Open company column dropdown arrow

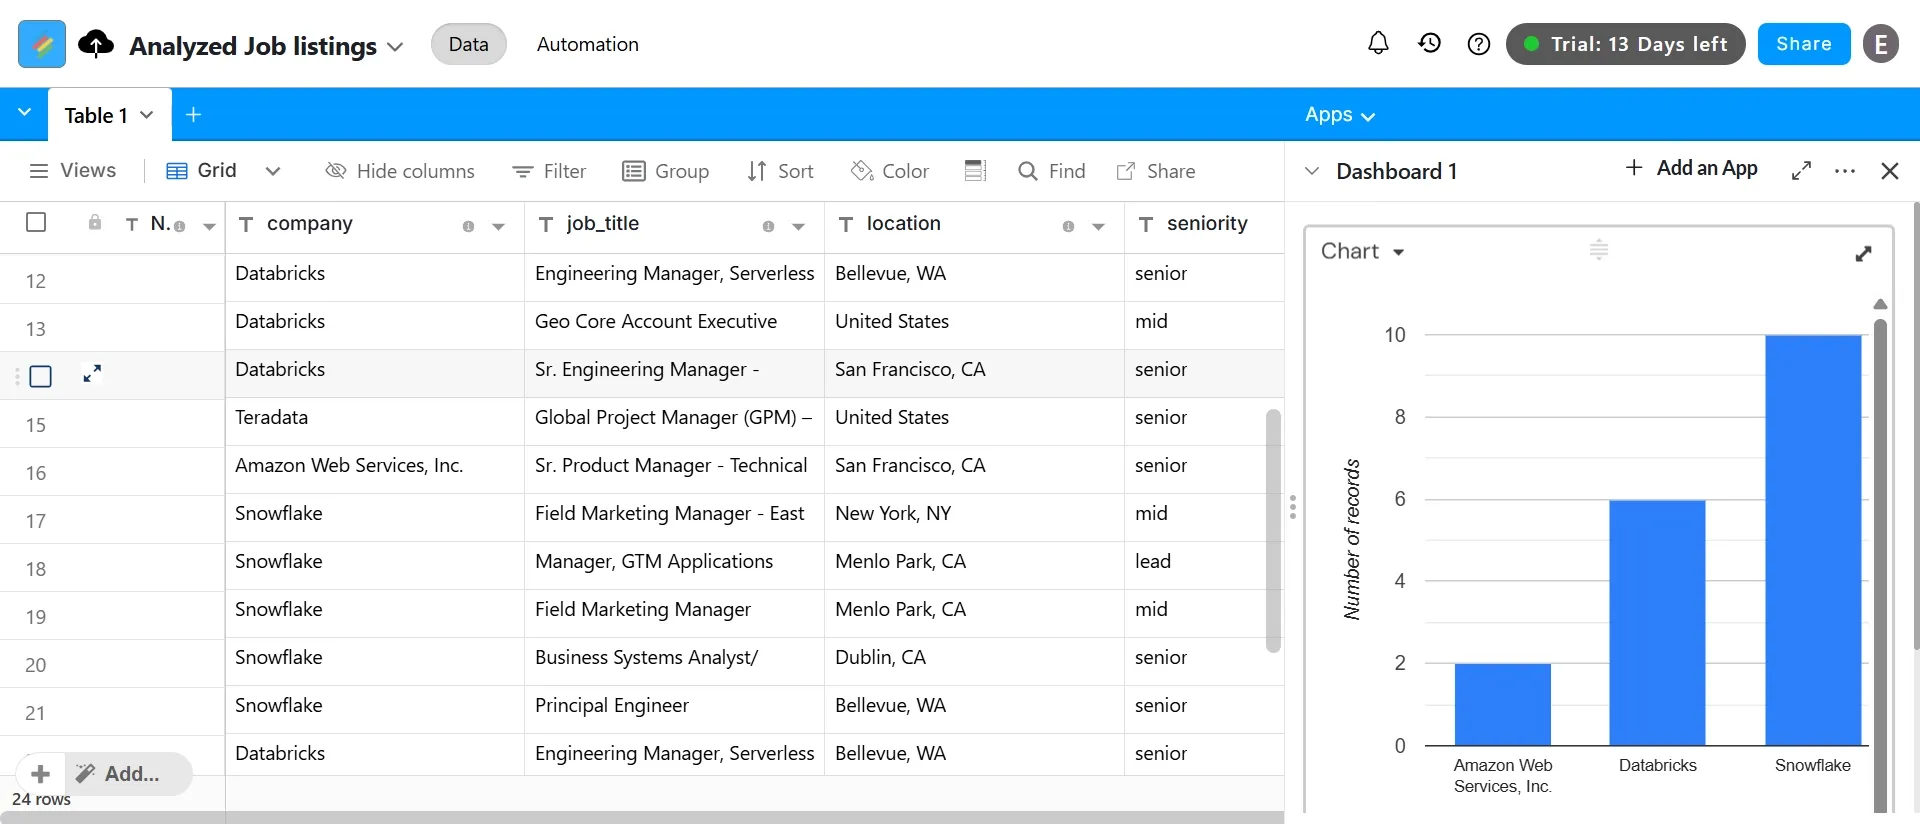[498, 227]
